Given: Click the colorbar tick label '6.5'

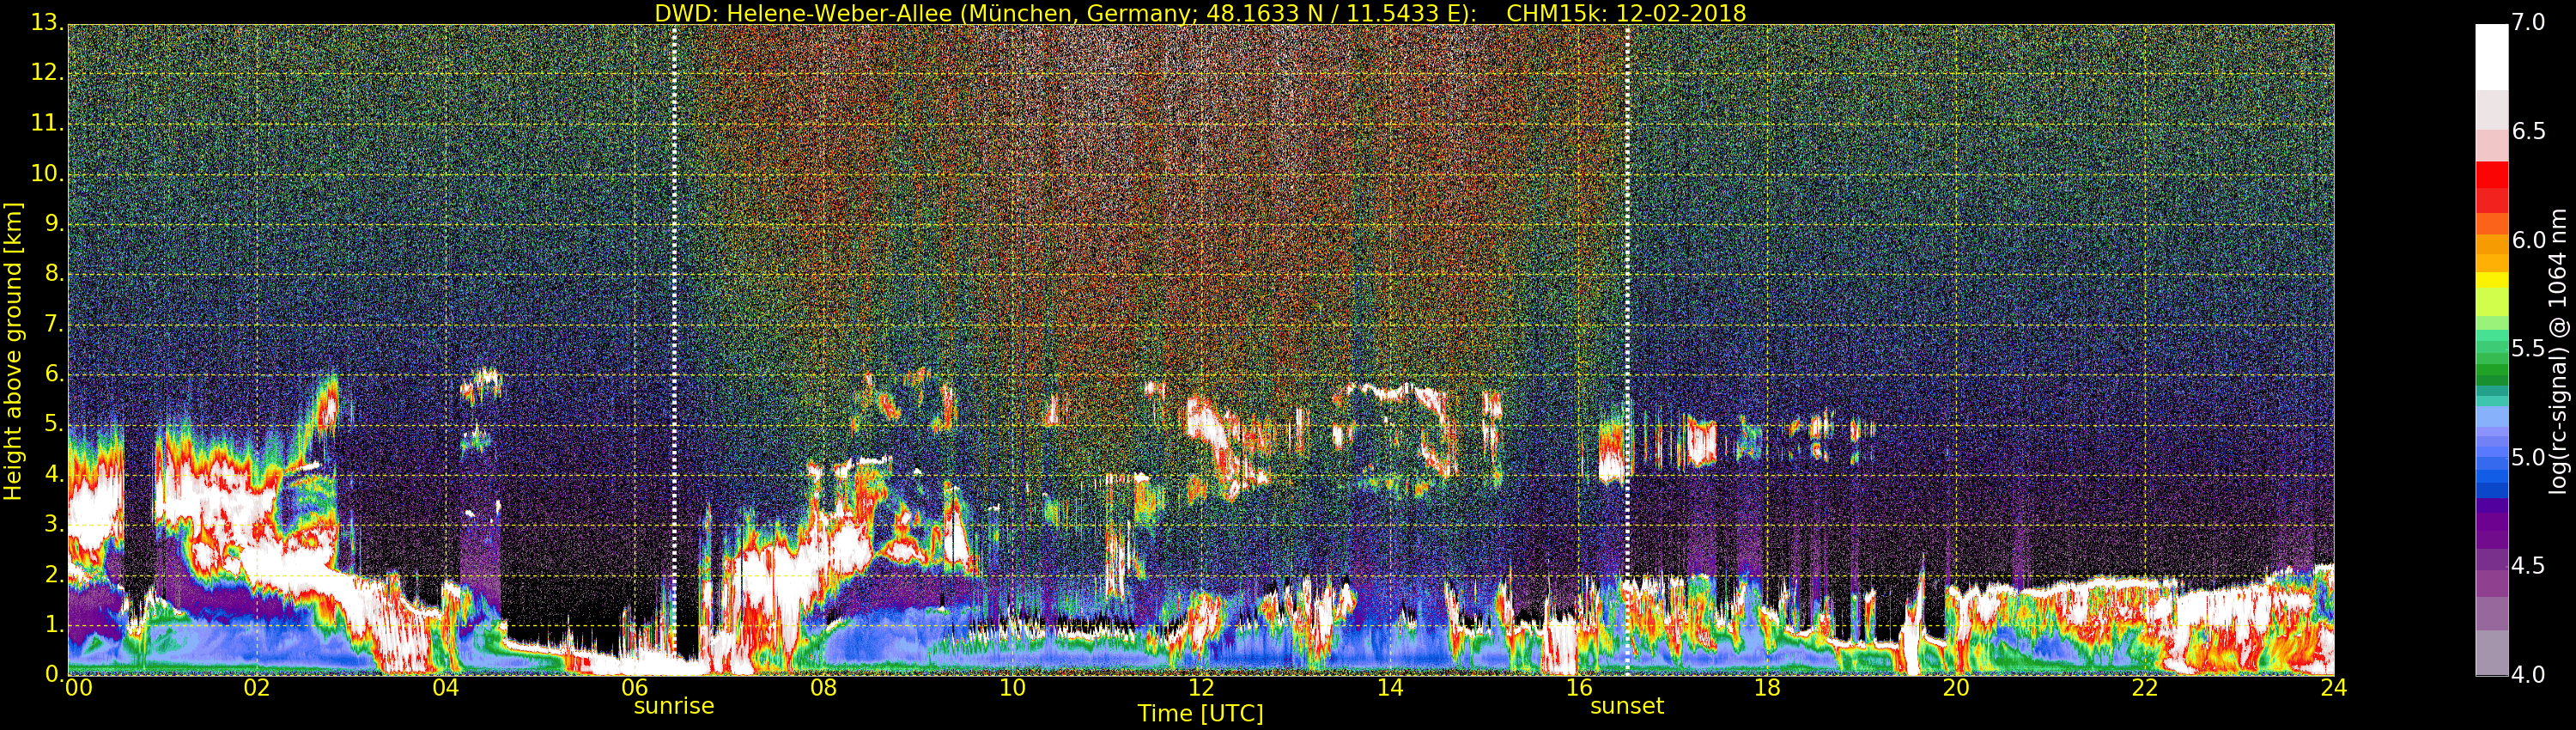Looking at the screenshot, I should click(x=2529, y=132).
